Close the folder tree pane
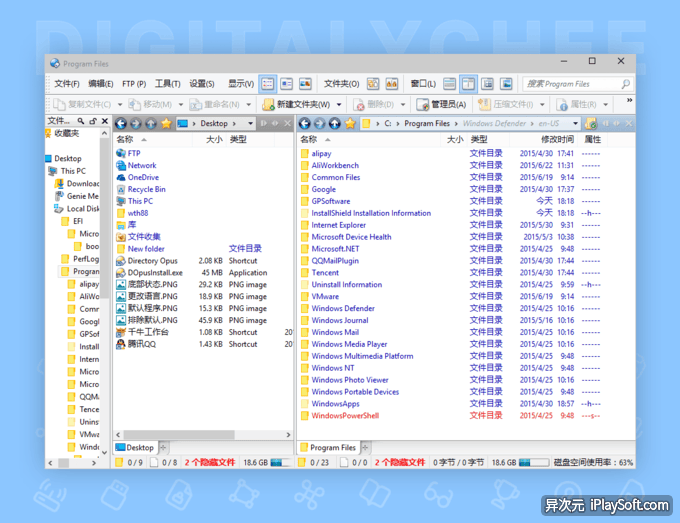Screen dimensions: 680x523 [105, 121]
